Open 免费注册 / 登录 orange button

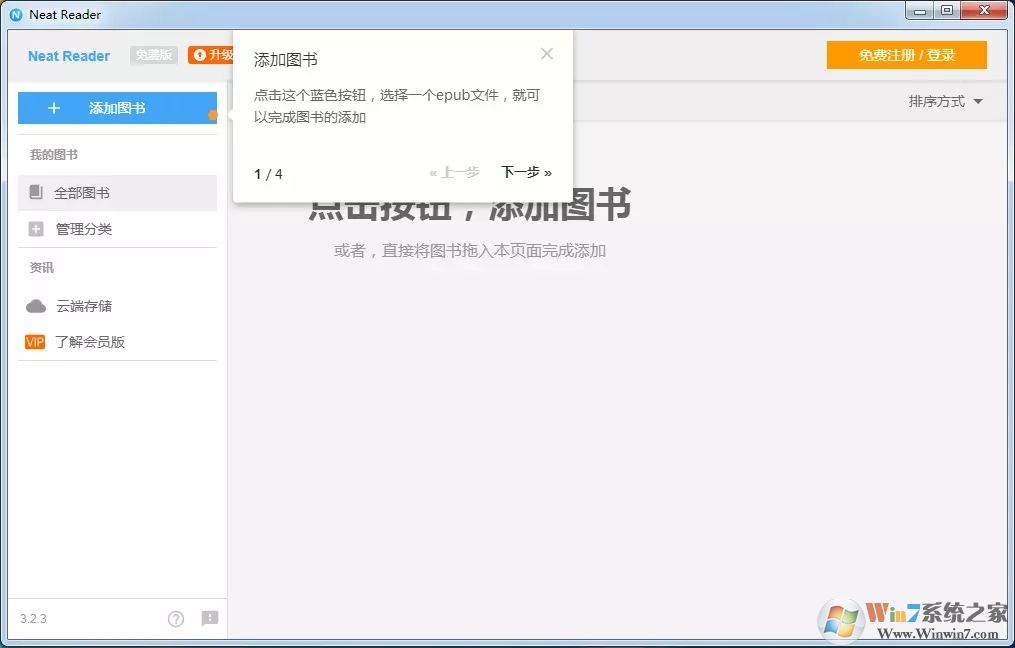pos(906,55)
